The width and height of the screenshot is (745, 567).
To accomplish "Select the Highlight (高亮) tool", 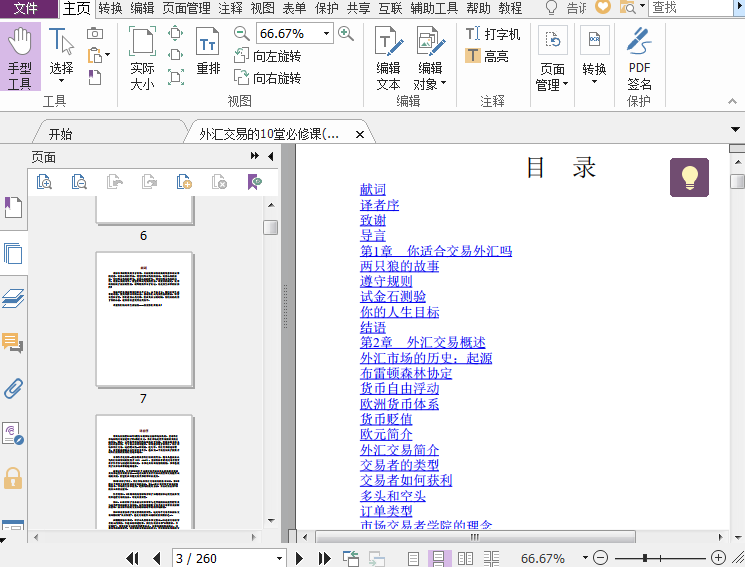I will click(487, 56).
